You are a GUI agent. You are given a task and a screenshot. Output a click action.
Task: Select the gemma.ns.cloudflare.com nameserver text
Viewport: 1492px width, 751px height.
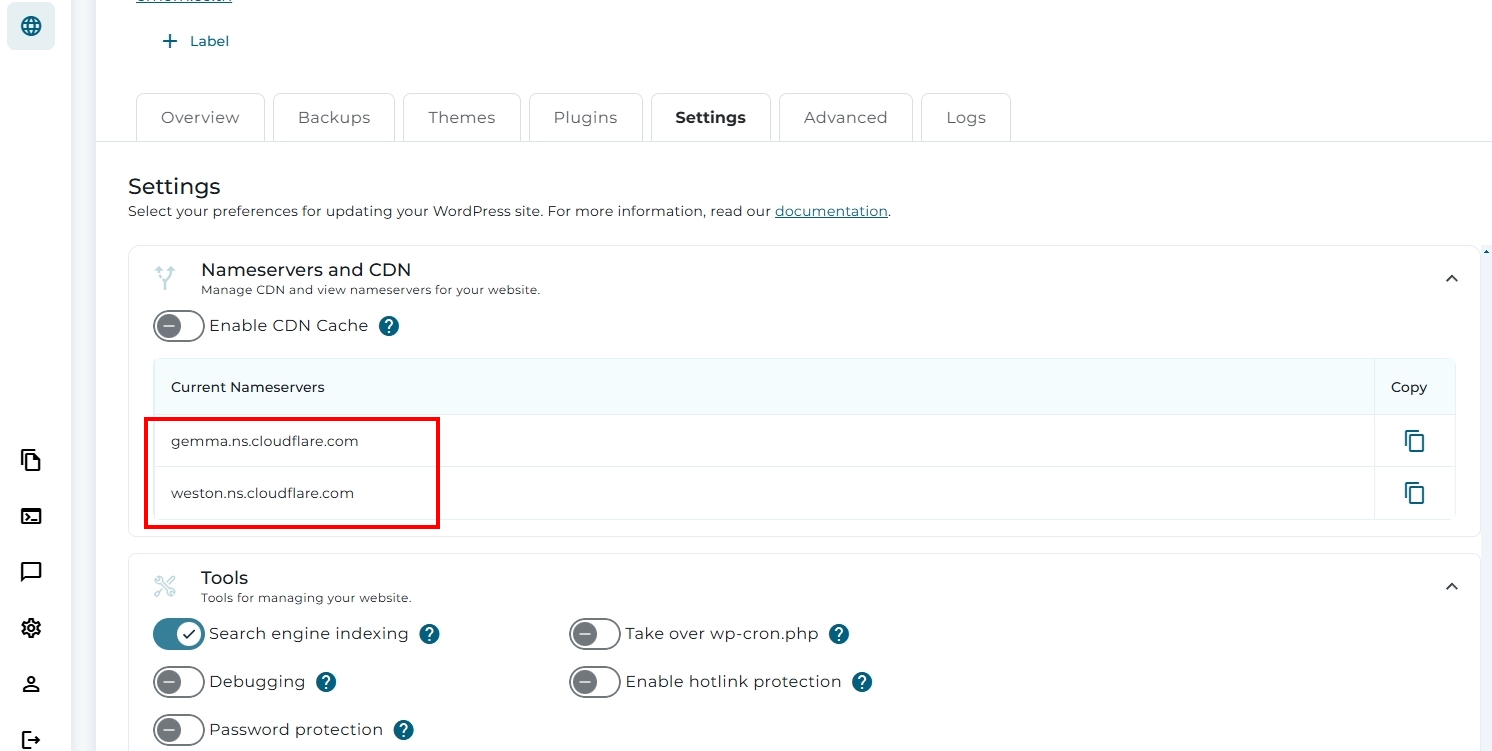pos(264,441)
